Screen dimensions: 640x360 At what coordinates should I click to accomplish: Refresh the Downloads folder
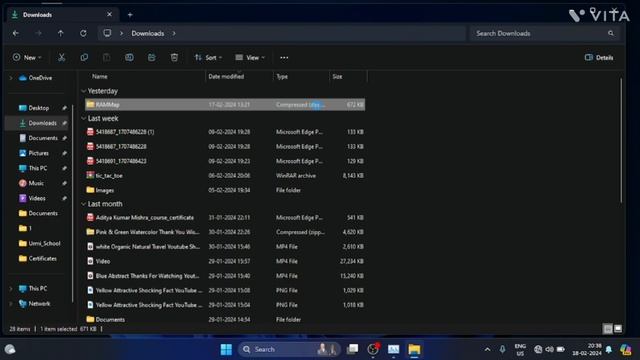coord(83,33)
